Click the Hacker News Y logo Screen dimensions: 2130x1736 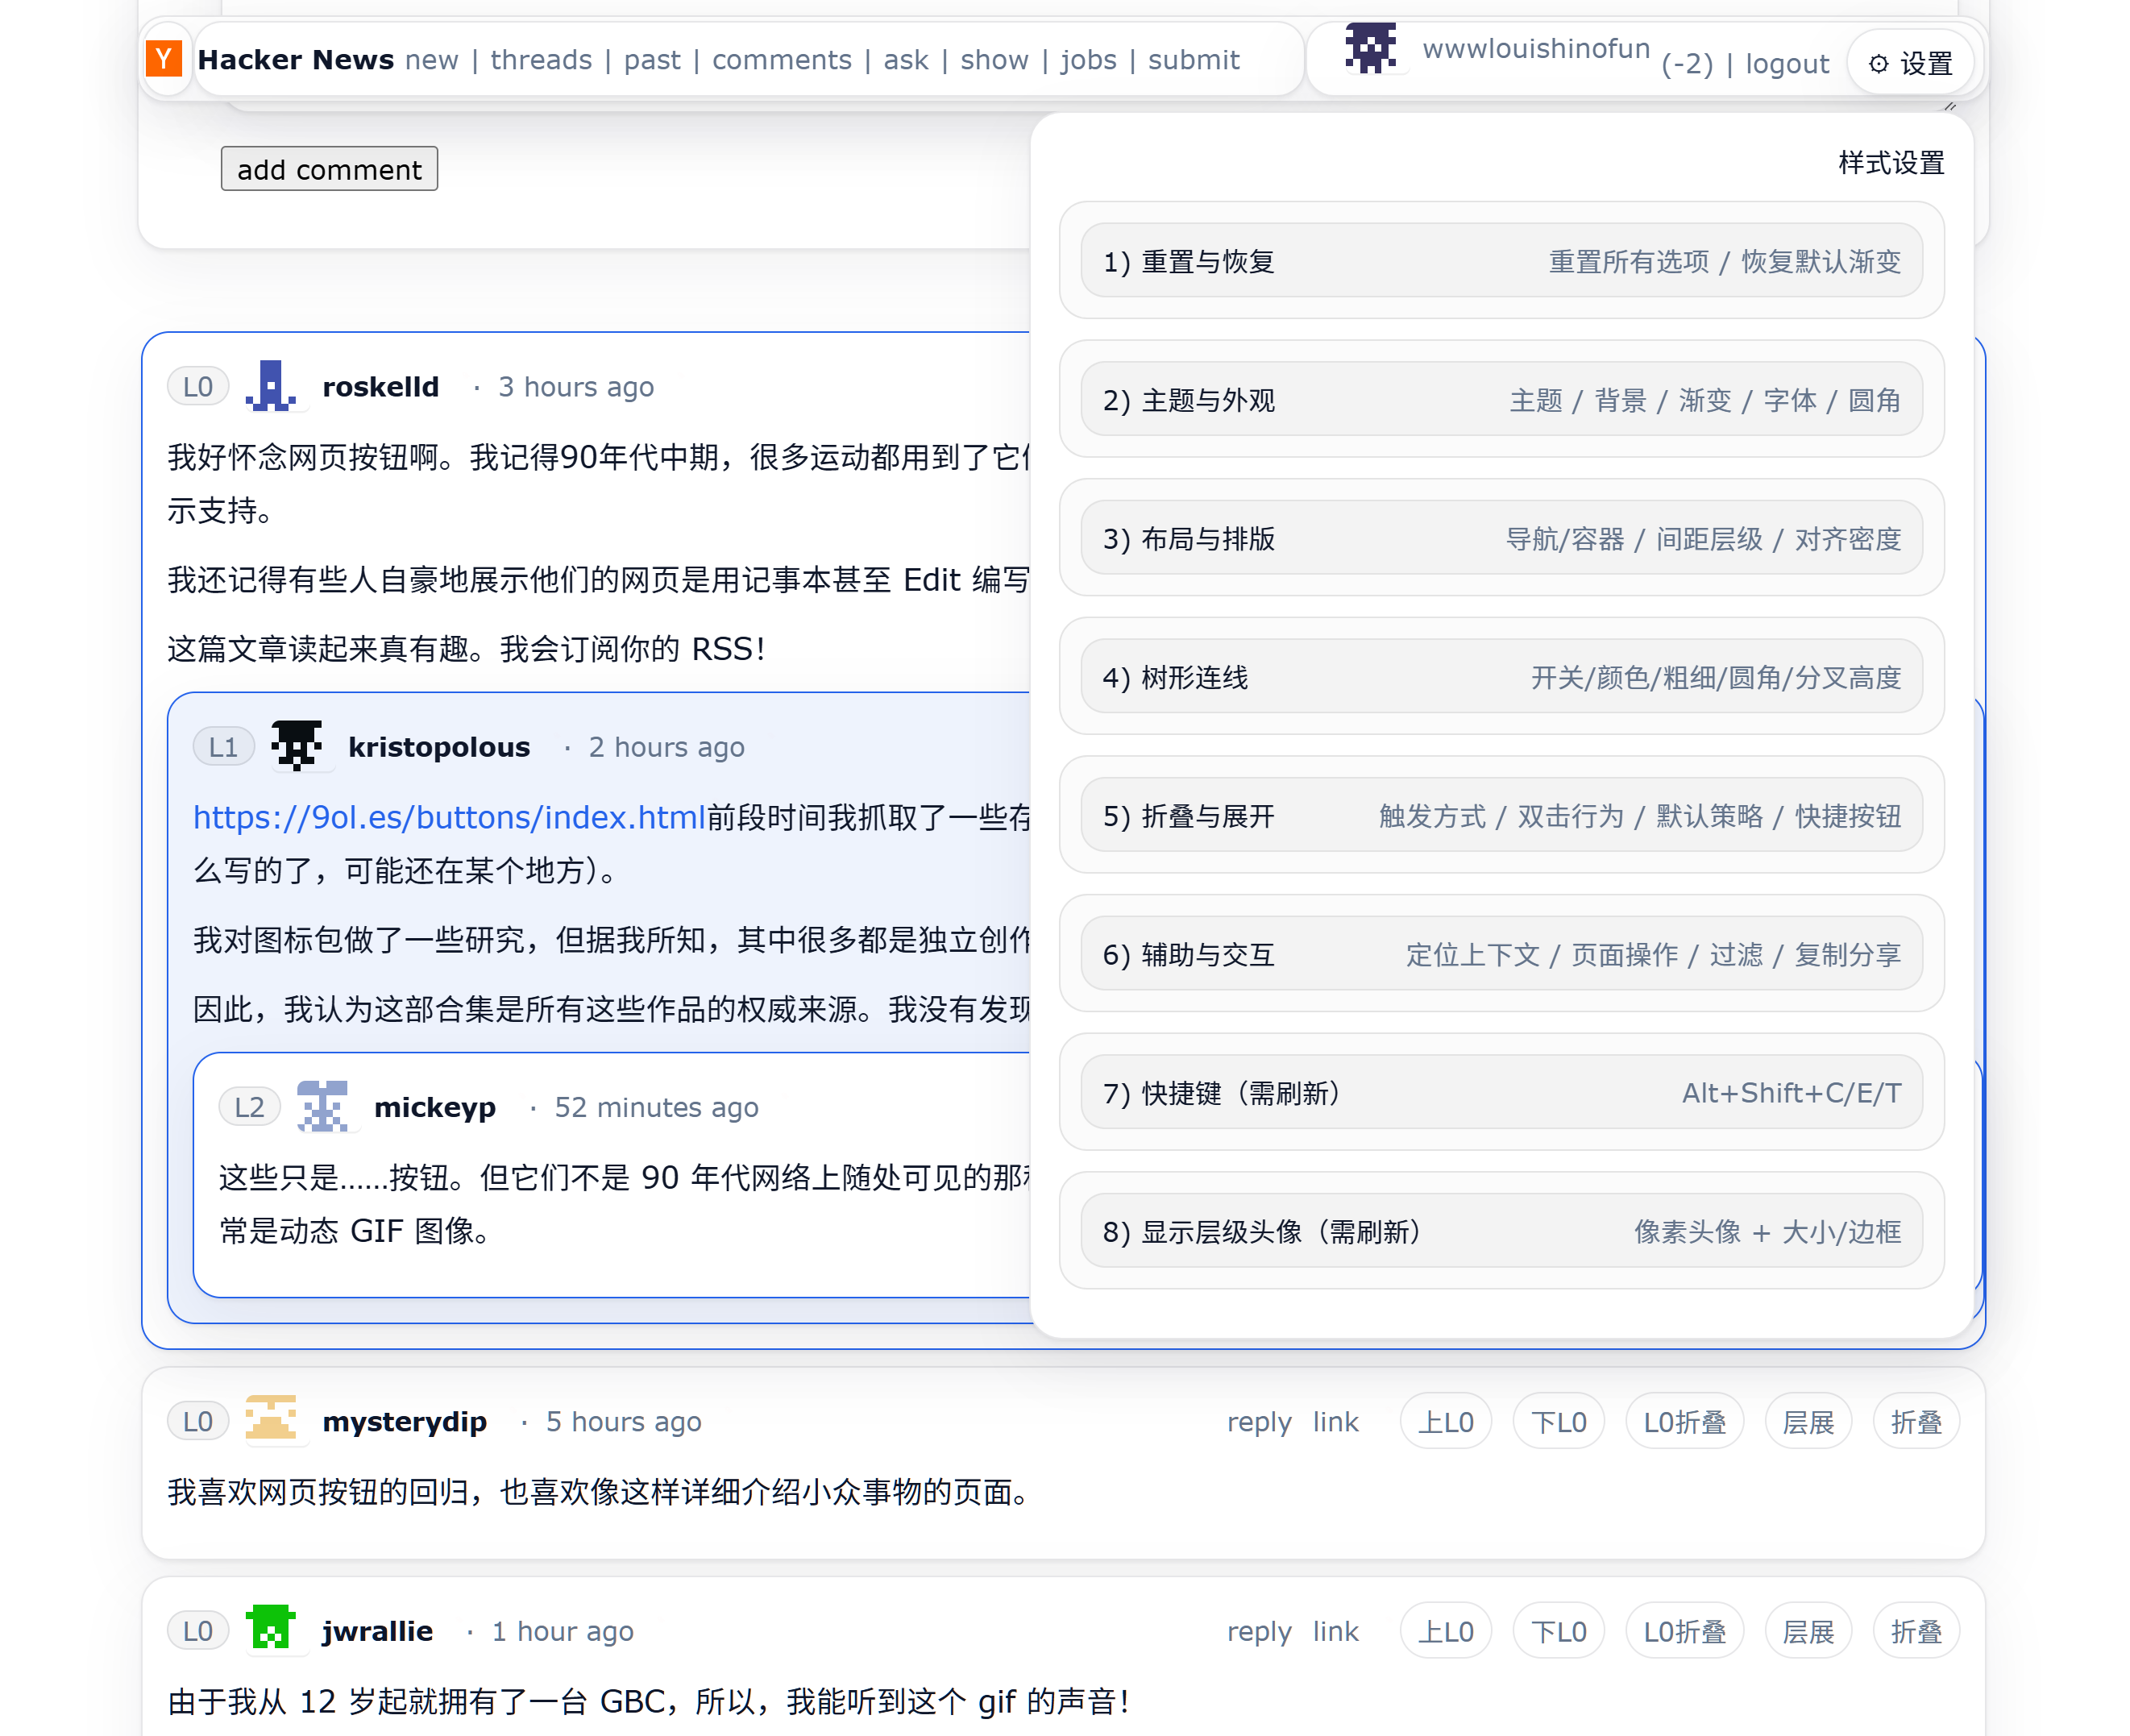tap(163, 59)
